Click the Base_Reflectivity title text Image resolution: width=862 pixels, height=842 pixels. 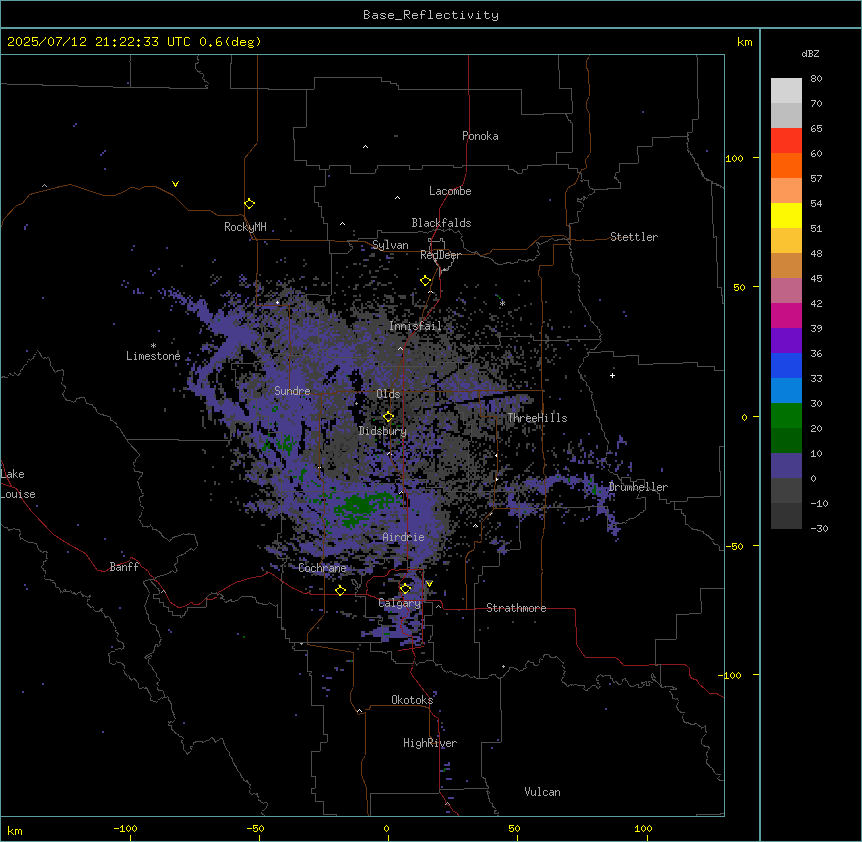431,15
